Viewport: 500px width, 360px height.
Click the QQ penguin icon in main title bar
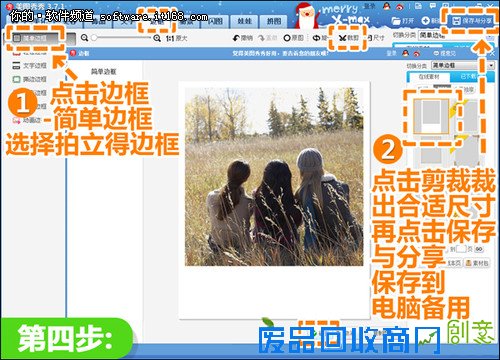[387, 6]
